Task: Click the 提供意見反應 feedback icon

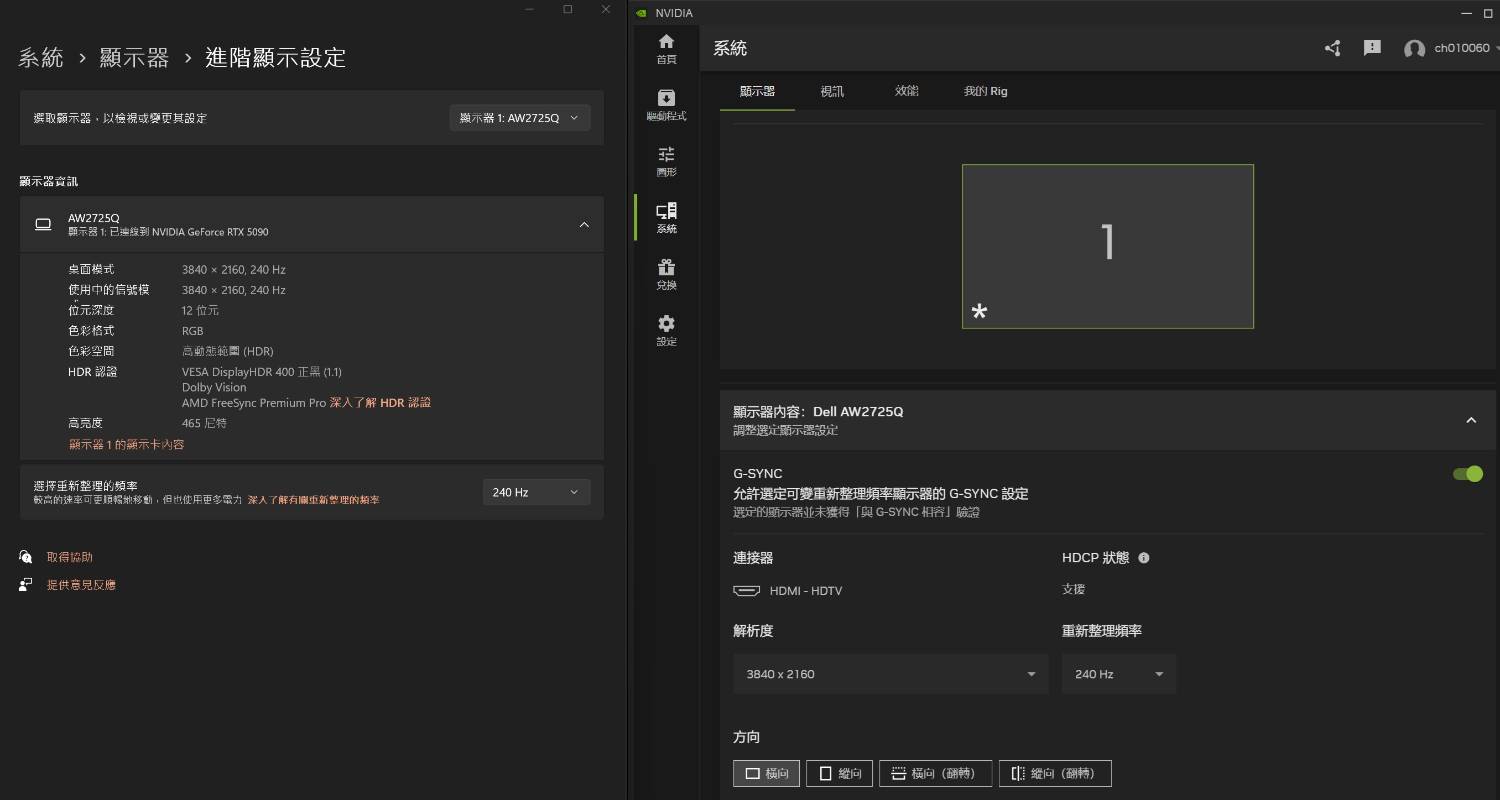Action: coord(26,585)
